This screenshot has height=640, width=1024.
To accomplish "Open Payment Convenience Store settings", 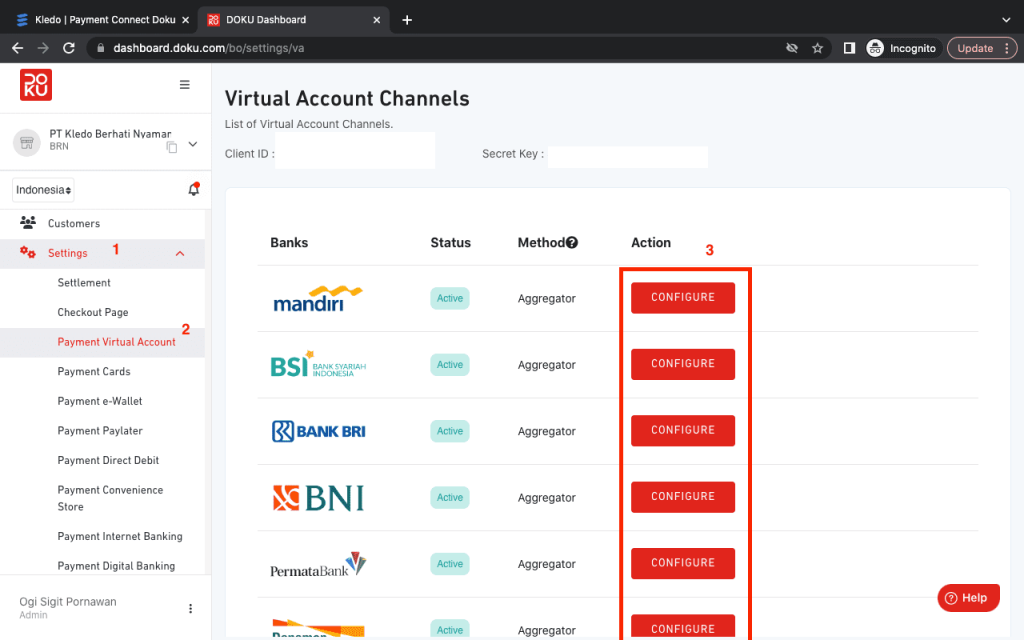I will tap(110, 498).
